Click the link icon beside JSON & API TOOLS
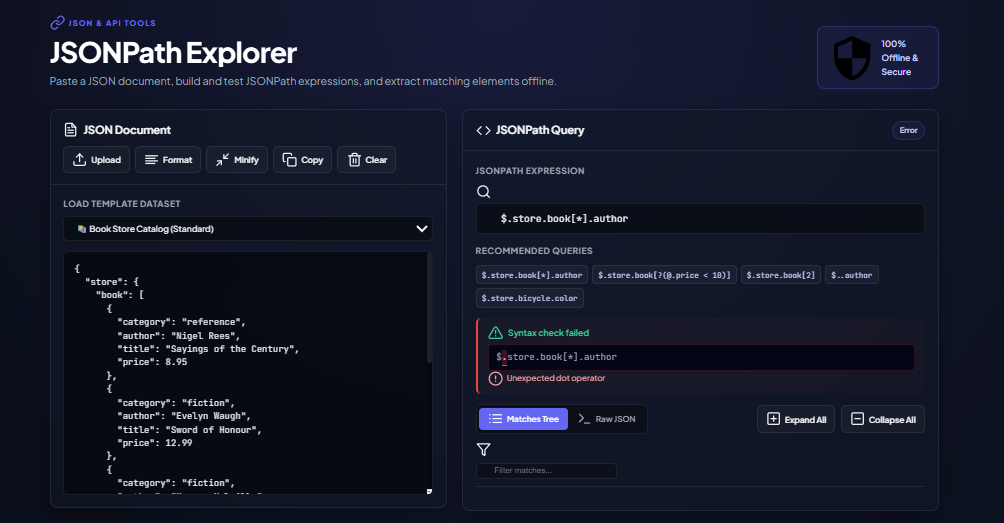 coord(57,23)
